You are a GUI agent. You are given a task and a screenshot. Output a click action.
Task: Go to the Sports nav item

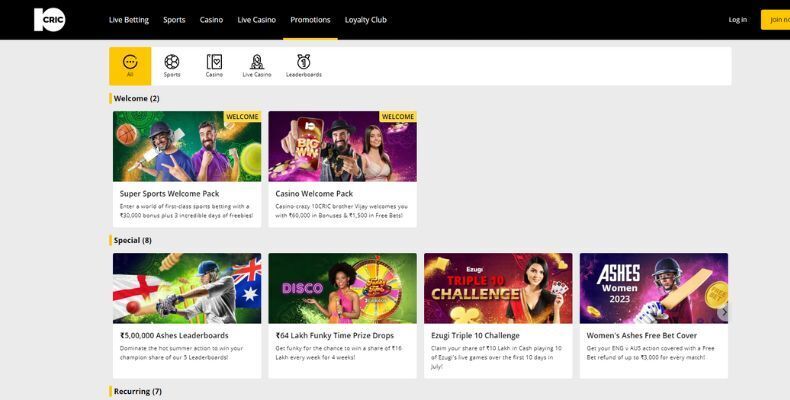click(x=174, y=20)
